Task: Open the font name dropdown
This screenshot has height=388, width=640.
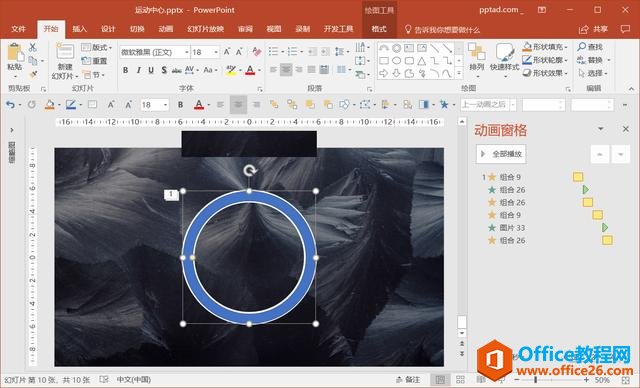Action: [187, 52]
